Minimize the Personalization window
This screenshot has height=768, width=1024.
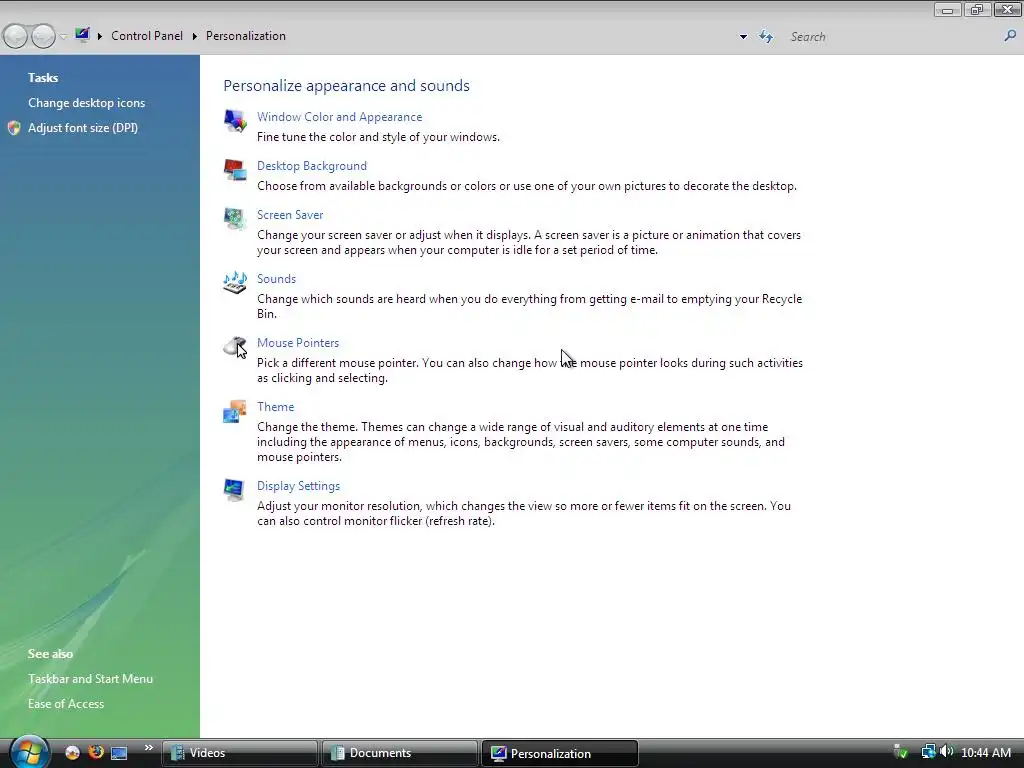pyautogui.click(x=947, y=9)
